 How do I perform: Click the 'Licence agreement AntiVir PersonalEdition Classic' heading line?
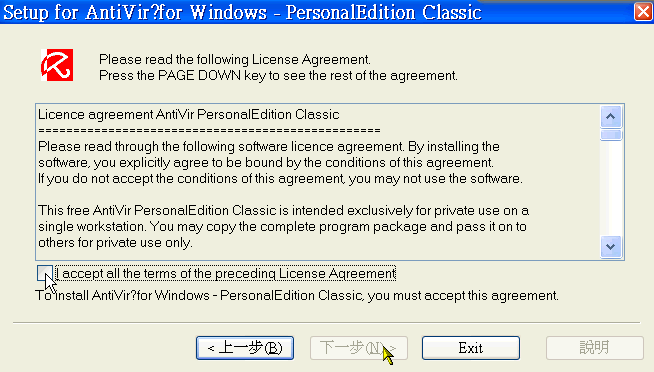click(x=189, y=114)
